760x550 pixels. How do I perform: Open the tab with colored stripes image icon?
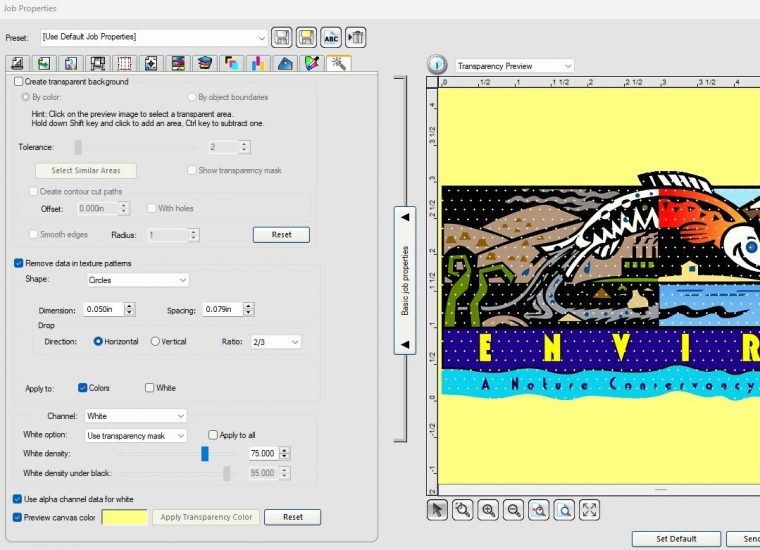coord(178,63)
